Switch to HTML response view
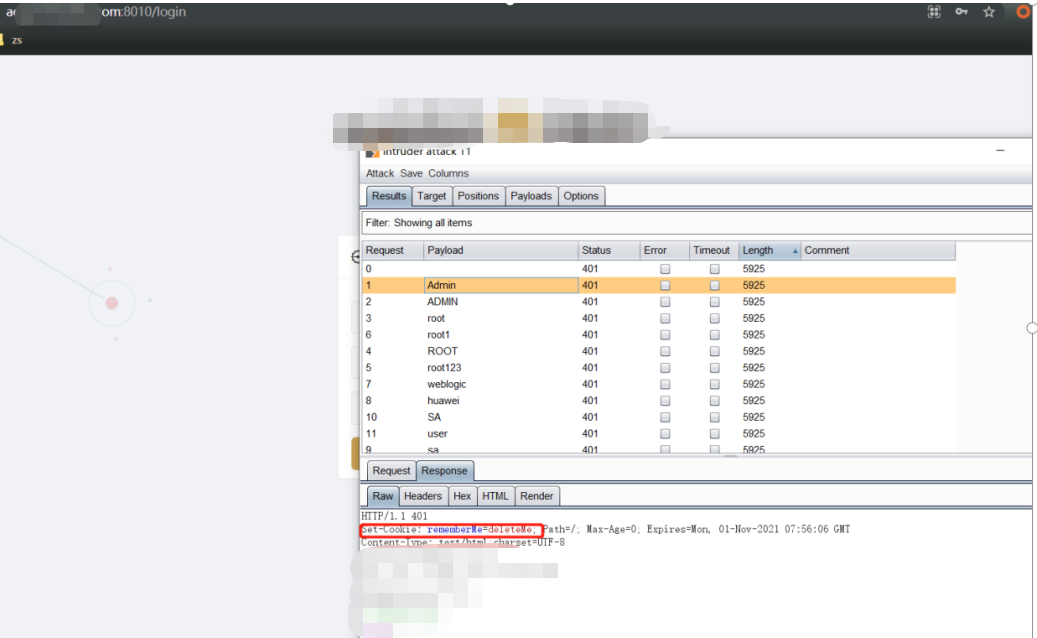The height and width of the screenshot is (638, 1037). pos(495,496)
